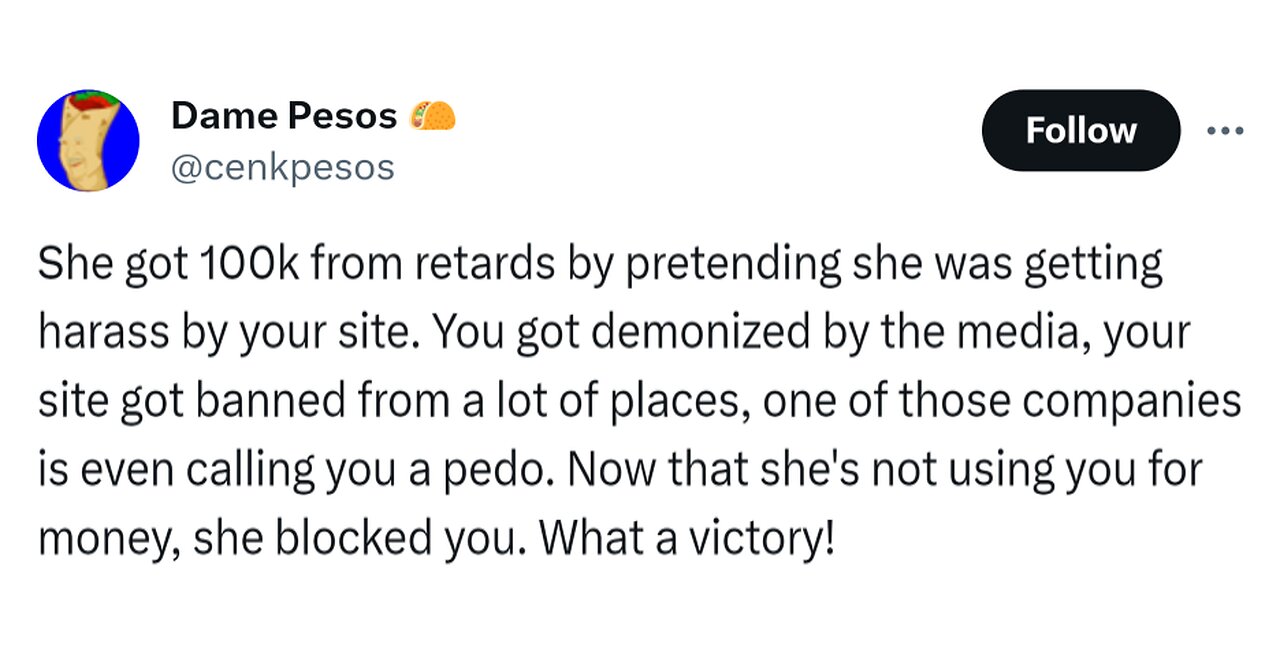Open the @cenkpesos handle link
The image size is (1280, 658).
[x=283, y=166]
